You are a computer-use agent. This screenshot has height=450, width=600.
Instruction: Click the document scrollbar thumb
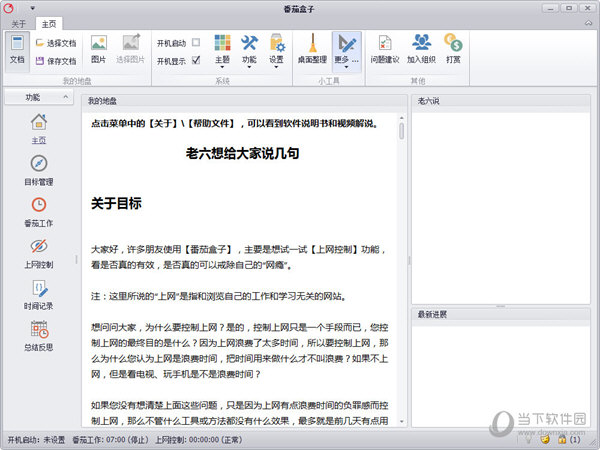[x=401, y=131]
